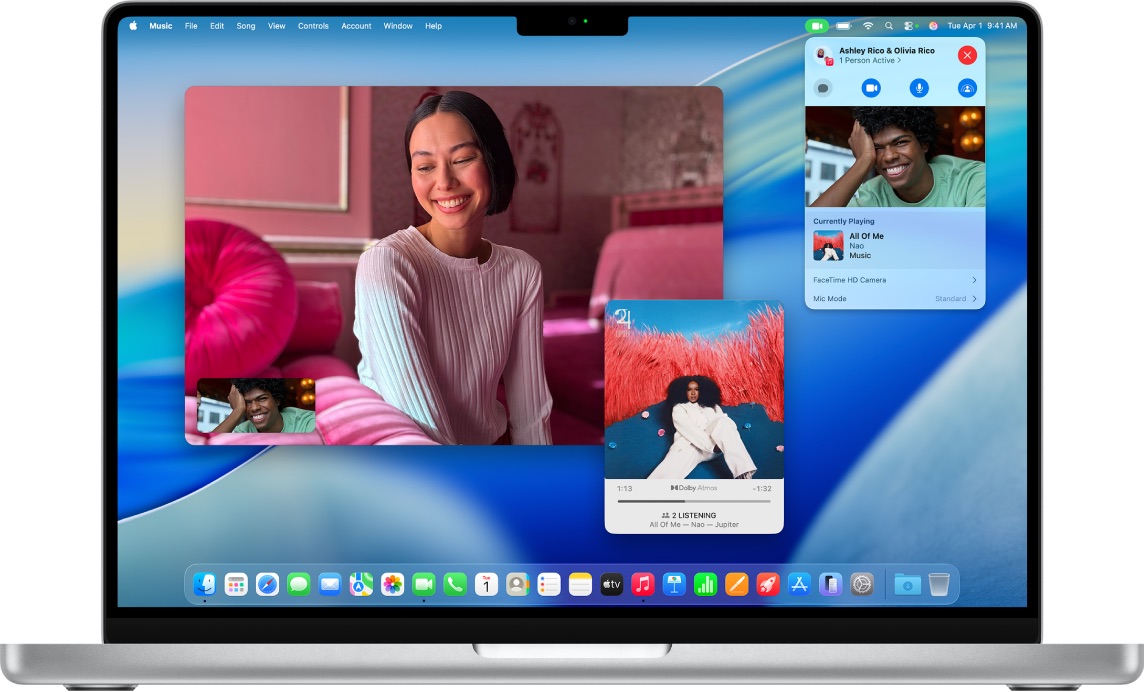Click the Music app icon in Dock
1144x692 pixels.
click(643, 584)
